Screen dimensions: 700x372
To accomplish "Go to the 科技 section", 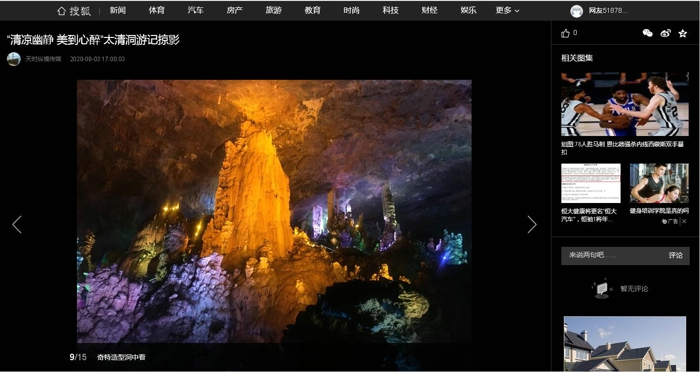I will [391, 11].
